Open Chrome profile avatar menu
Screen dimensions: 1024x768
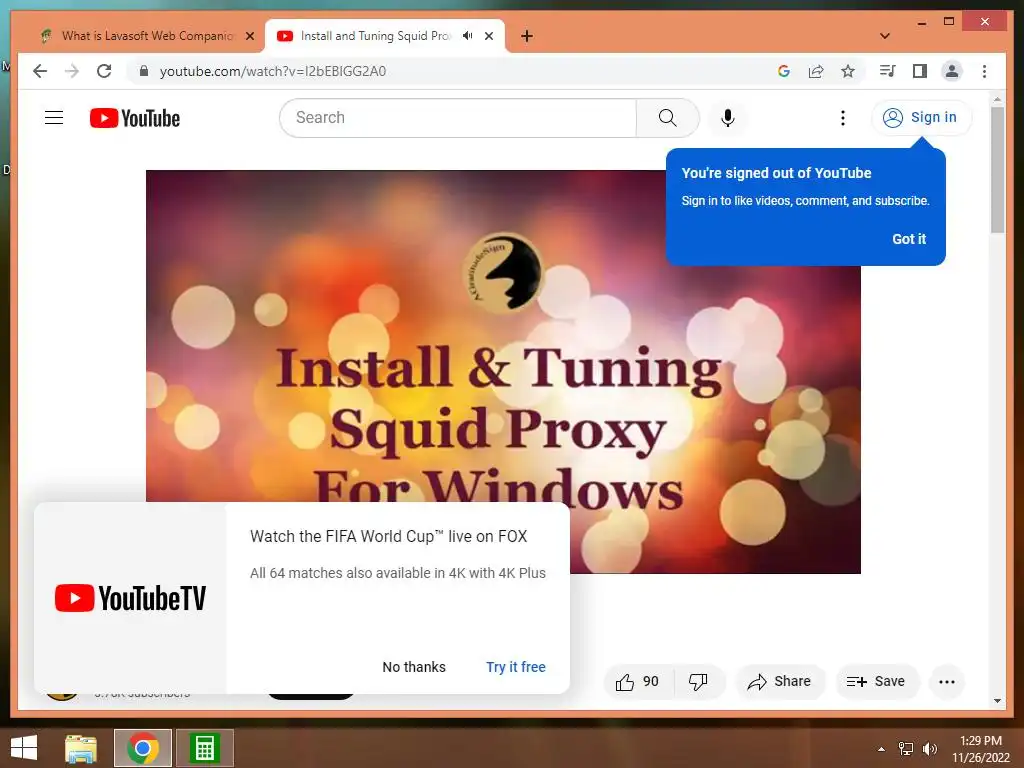click(952, 71)
